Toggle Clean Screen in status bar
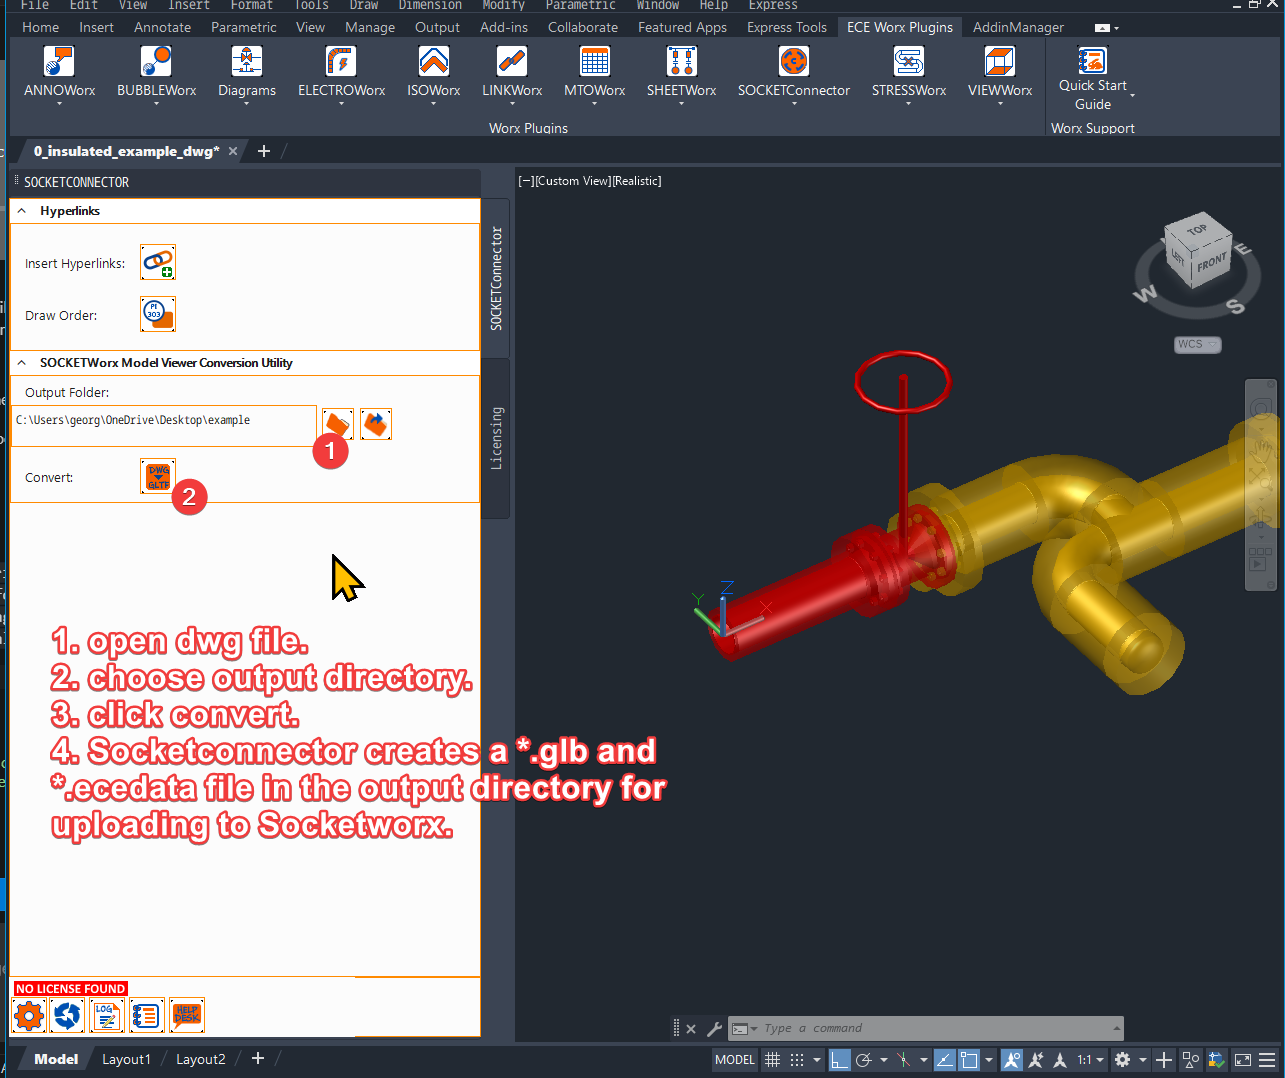The width and height of the screenshot is (1285, 1078). click(x=1243, y=1060)
